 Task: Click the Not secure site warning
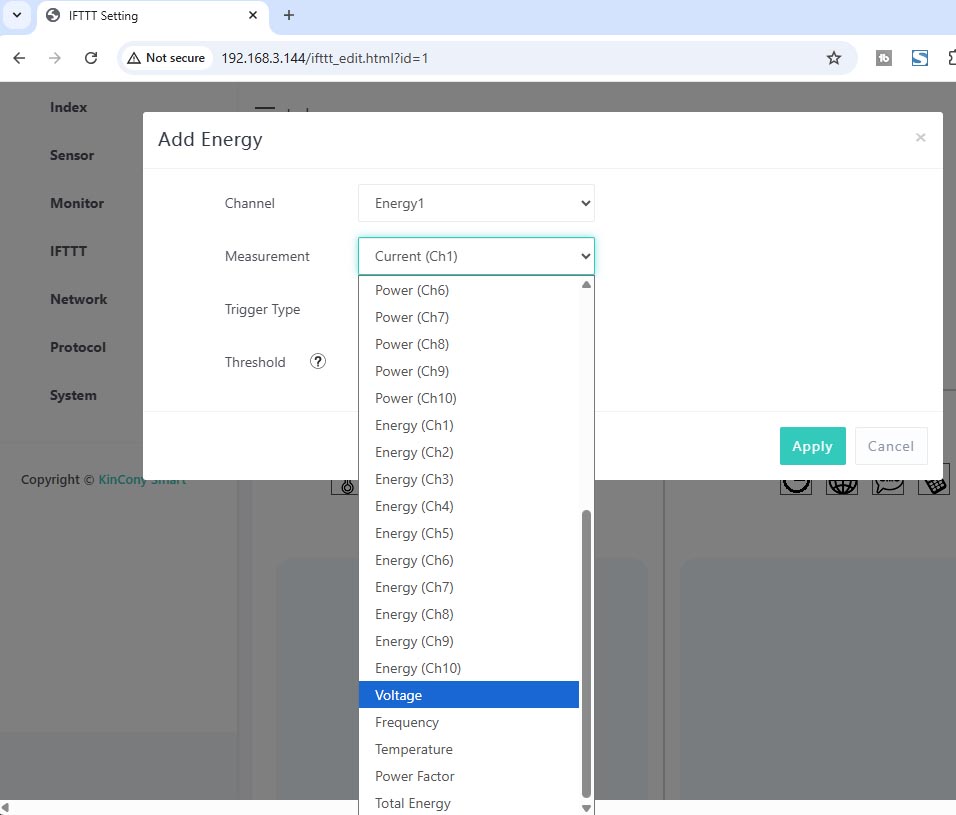166,58
